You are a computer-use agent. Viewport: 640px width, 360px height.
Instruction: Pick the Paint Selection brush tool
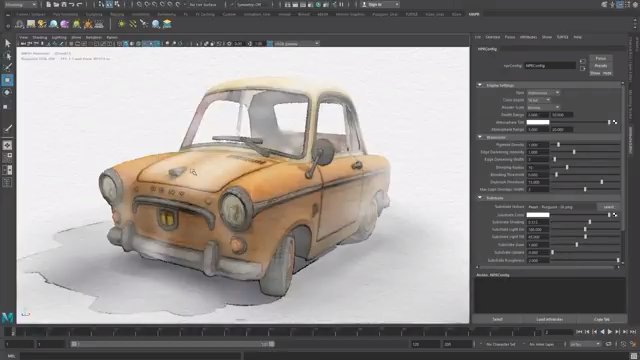point(7,68)
